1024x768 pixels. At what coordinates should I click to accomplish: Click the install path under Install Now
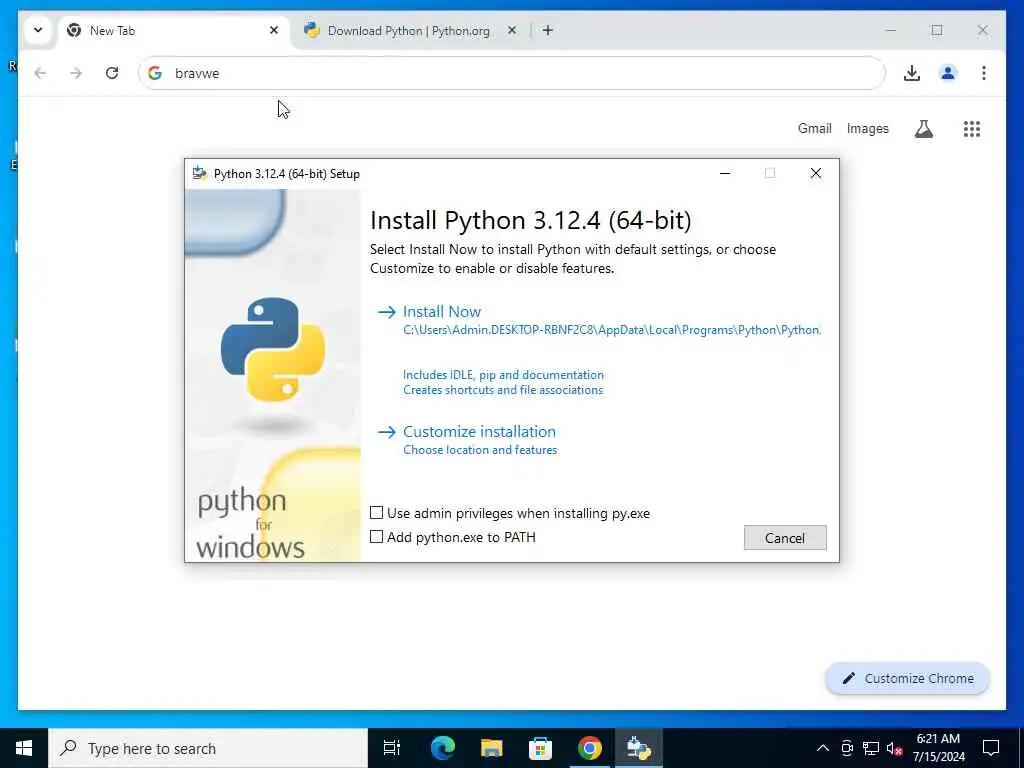pos(612,330)
